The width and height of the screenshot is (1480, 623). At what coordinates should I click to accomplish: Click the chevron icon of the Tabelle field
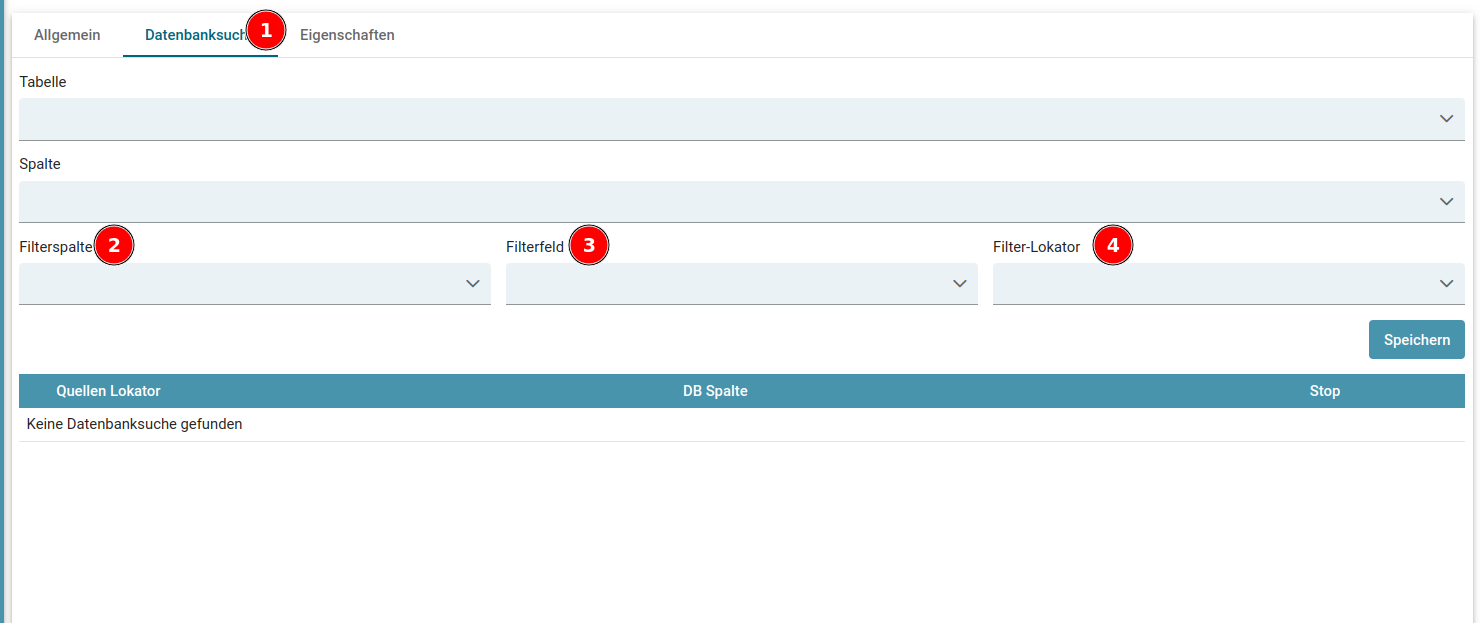click(1446, 119)
